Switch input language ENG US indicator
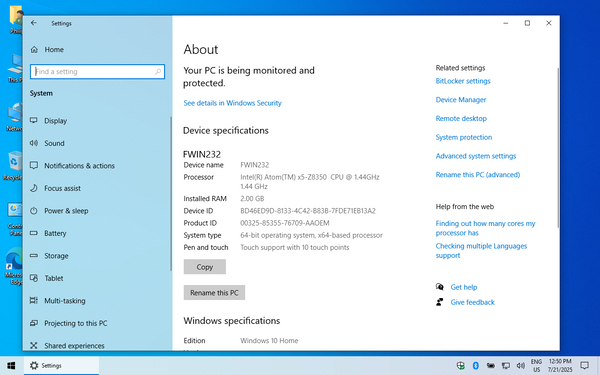600x375 pixels. [536, 365]
